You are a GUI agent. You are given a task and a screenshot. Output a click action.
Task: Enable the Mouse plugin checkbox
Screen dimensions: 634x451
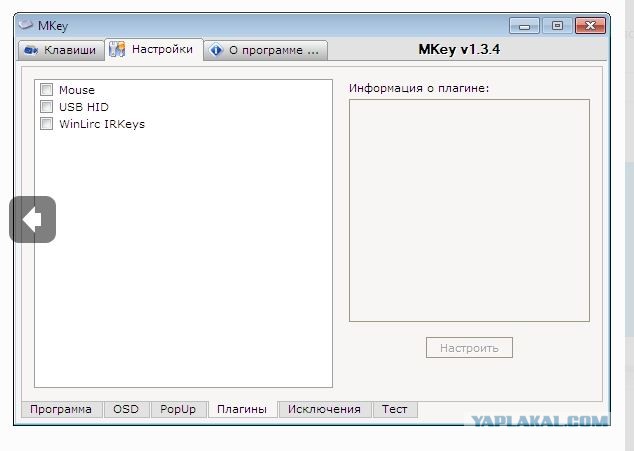(x=46, y=89)
